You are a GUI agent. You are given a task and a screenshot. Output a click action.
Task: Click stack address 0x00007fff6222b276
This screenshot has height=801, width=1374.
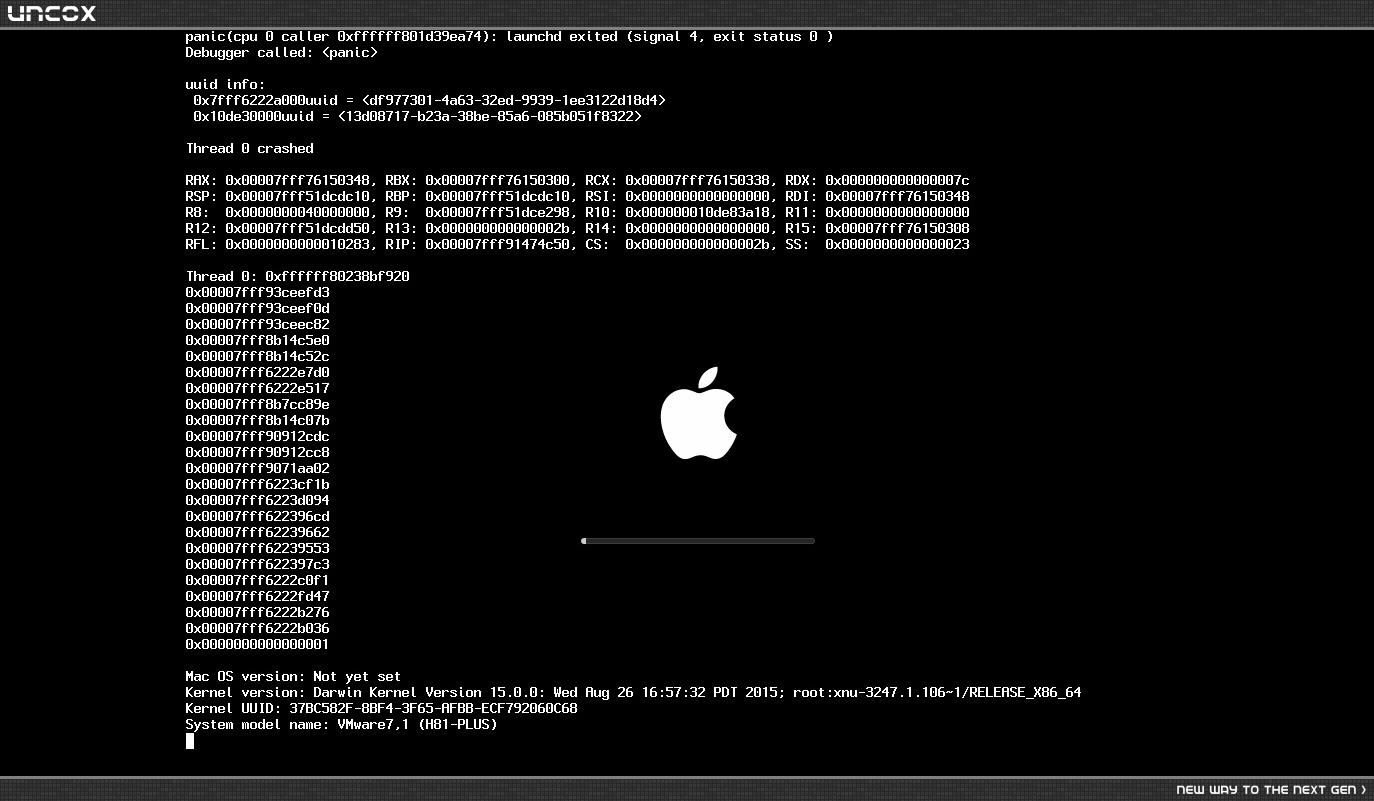click(x=258, y=613)
